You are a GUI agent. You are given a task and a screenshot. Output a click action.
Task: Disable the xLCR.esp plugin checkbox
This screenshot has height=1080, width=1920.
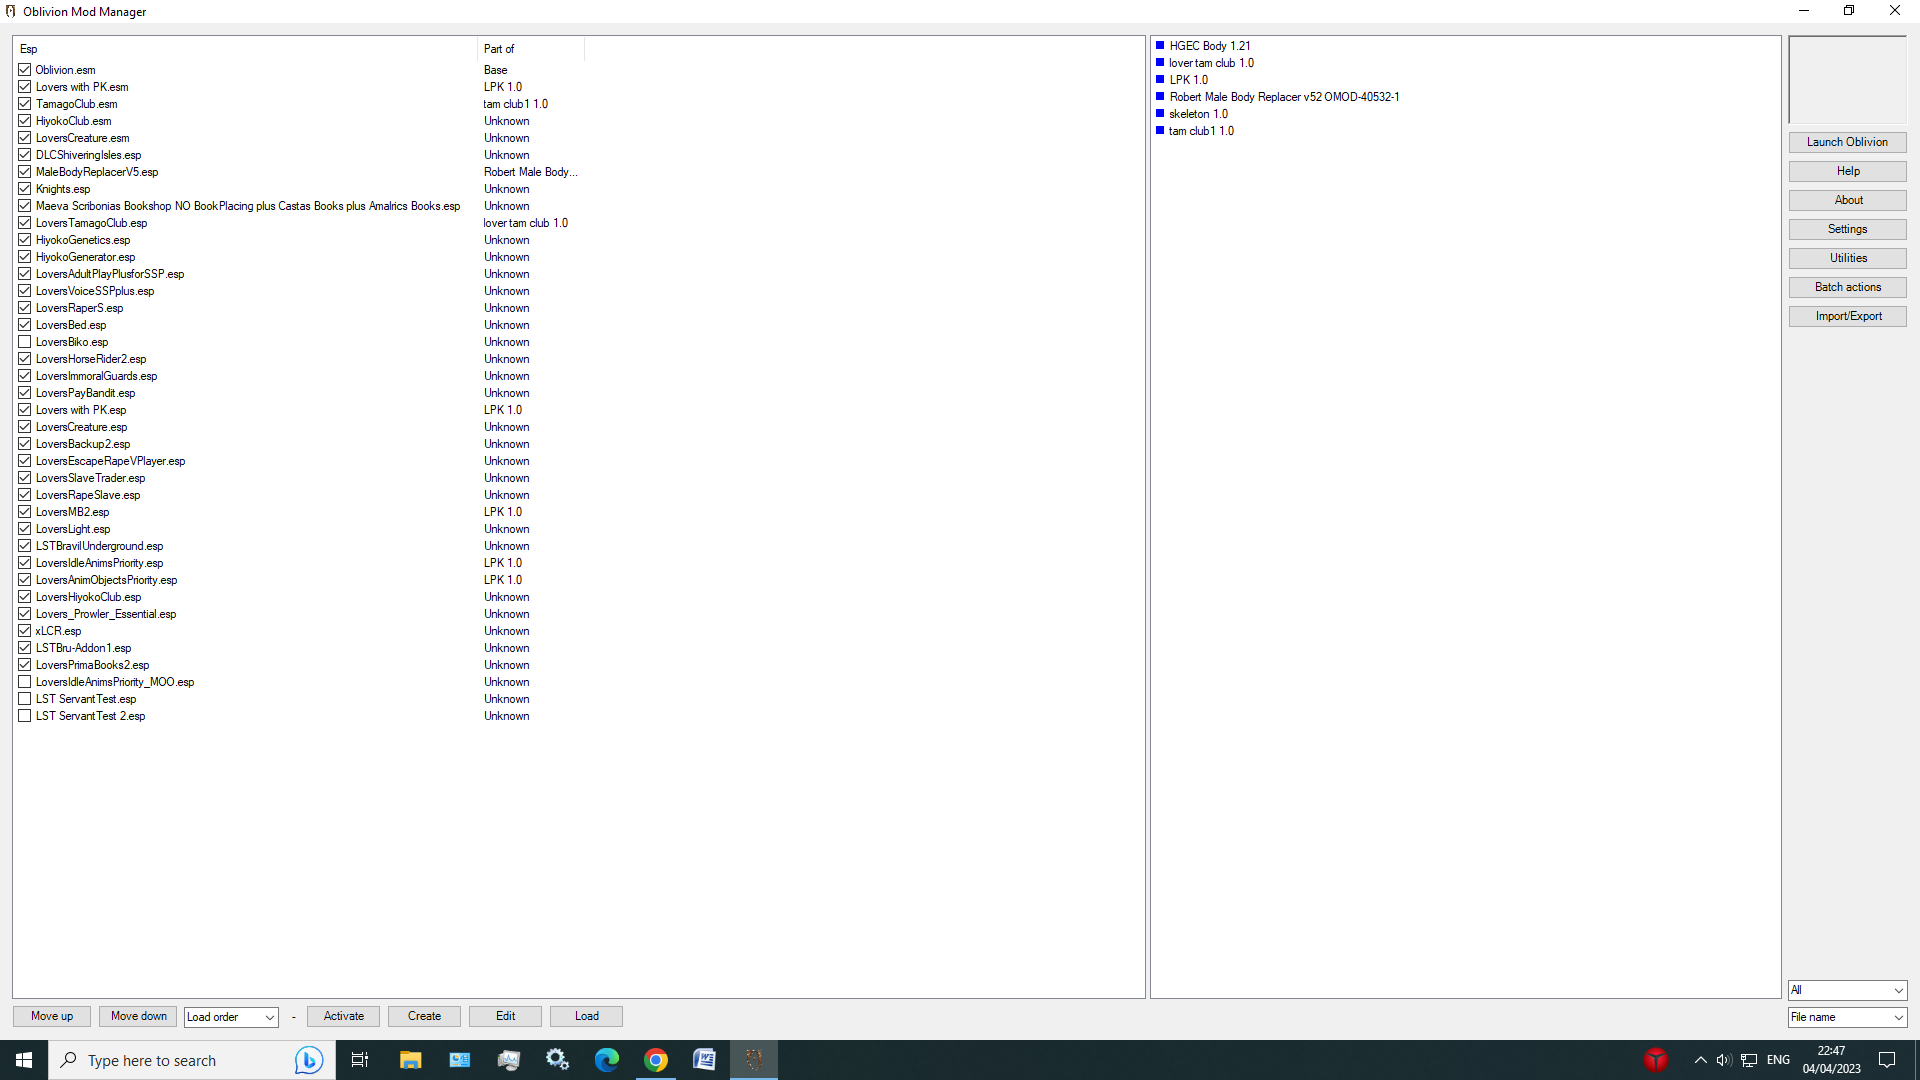click(x=25, y=631)
